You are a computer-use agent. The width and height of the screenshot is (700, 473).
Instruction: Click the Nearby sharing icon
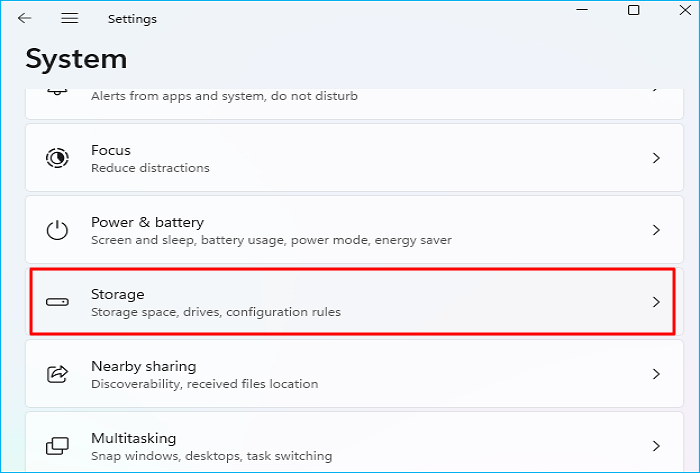(x=58, y=374)
